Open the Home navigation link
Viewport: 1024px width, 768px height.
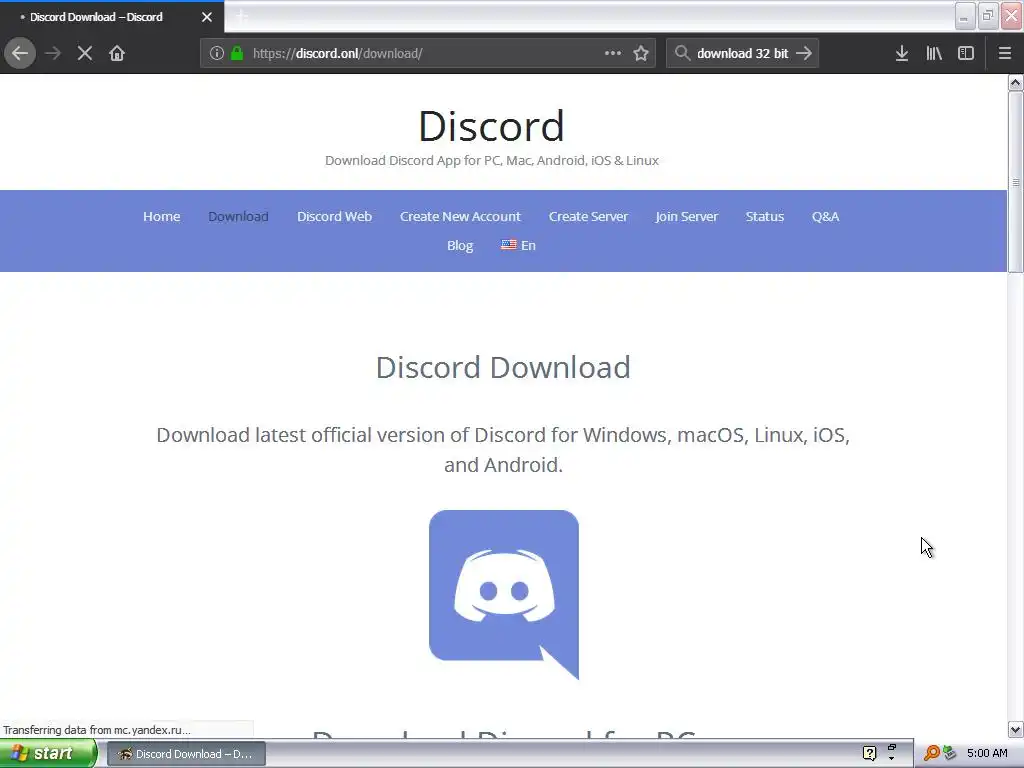[161, 216]
